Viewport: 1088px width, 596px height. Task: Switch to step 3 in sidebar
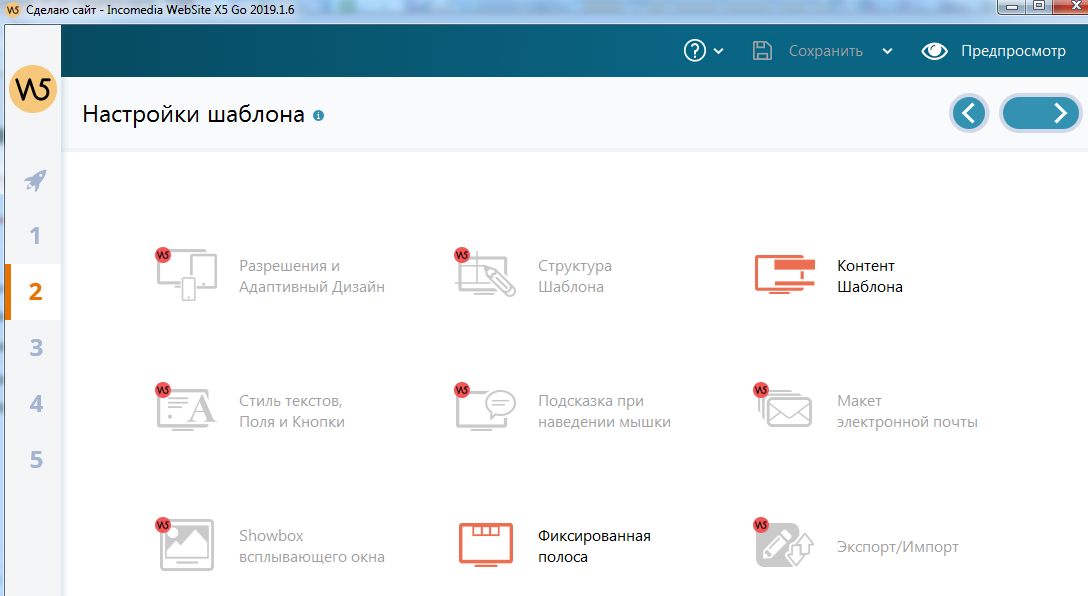click(35, 348)
